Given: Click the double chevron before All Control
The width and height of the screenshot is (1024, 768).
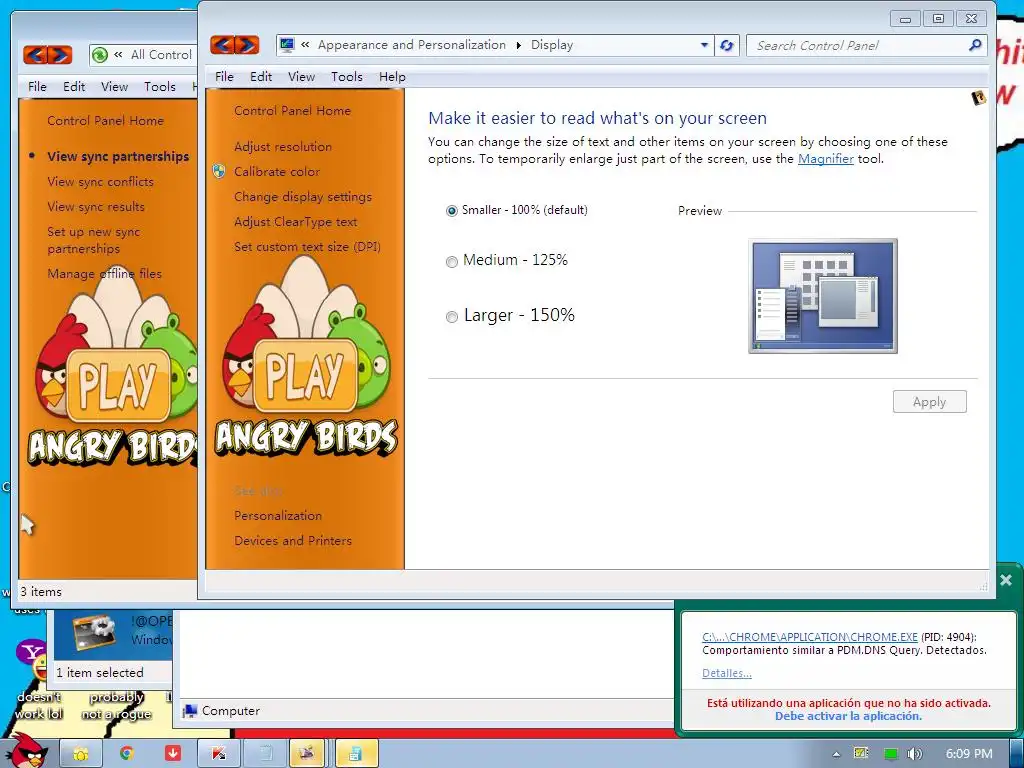Looking at the screenshot, I should click(118, 55).
